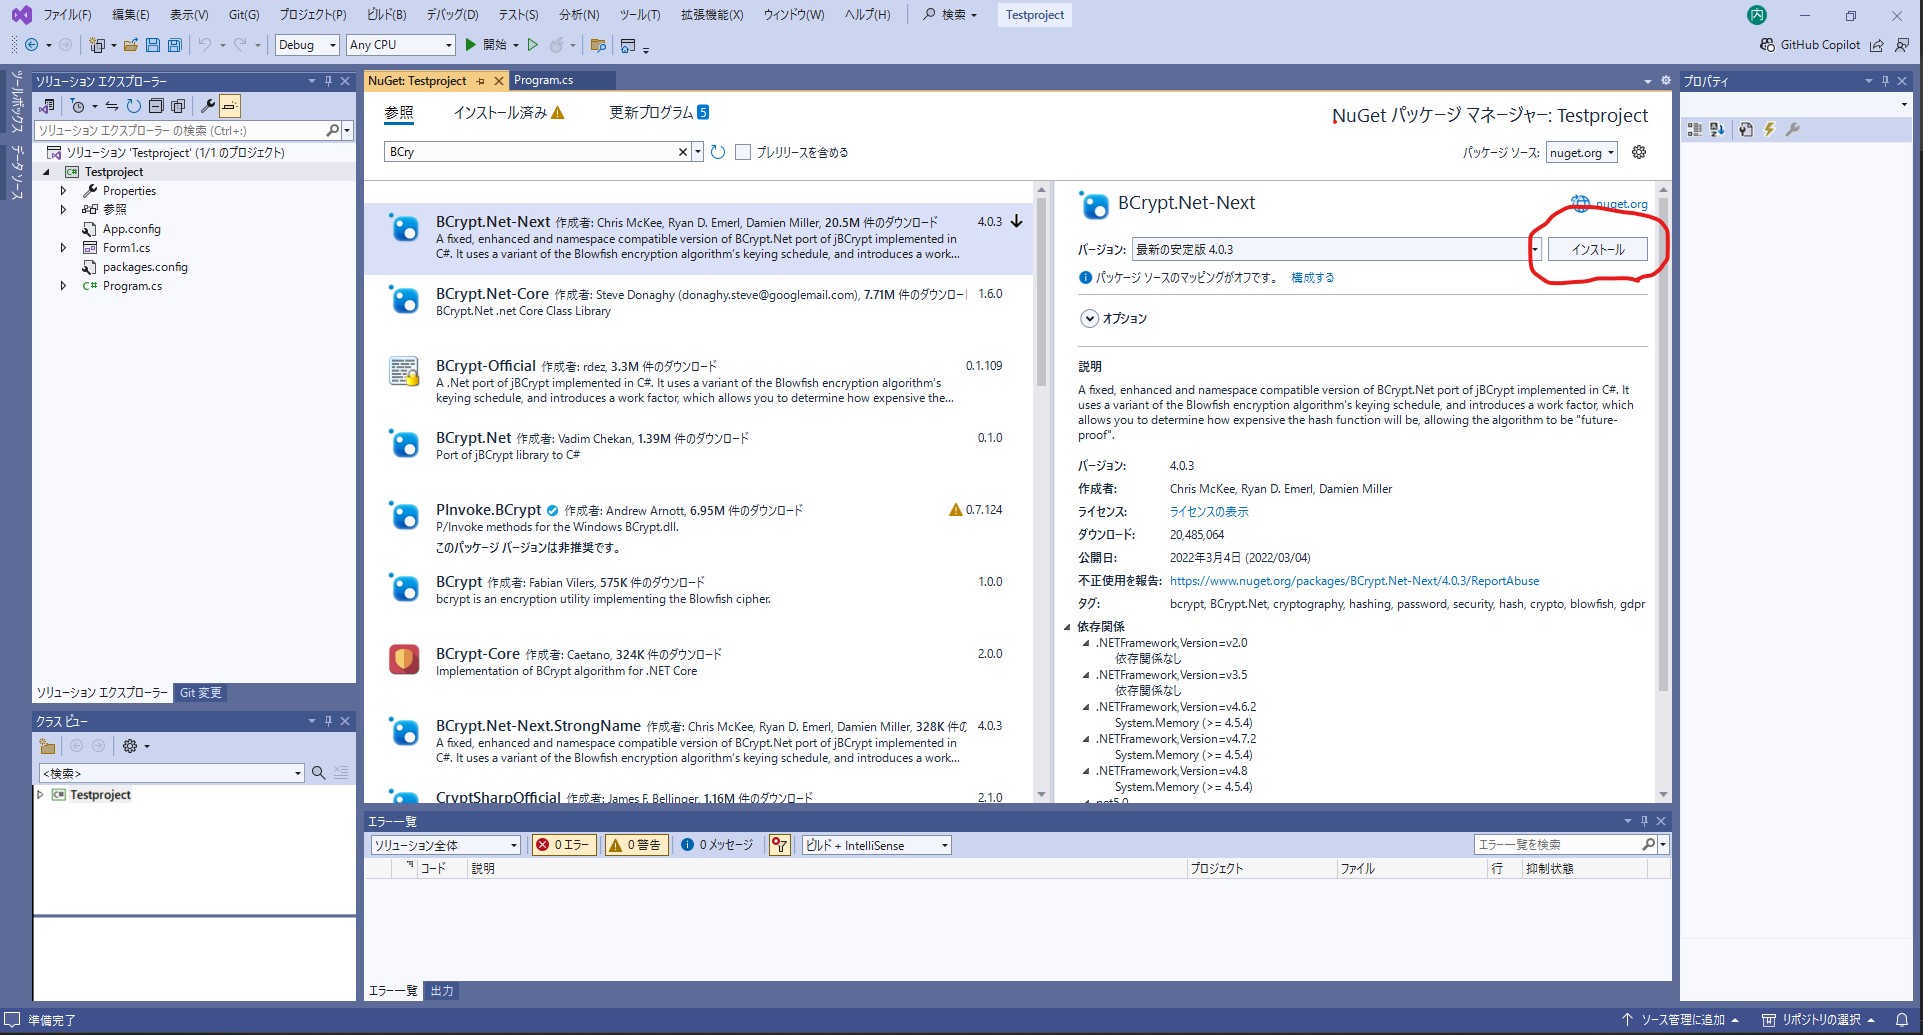
Task: Expand the Properties node in Solution Explorer
Action: pos(64,191)
